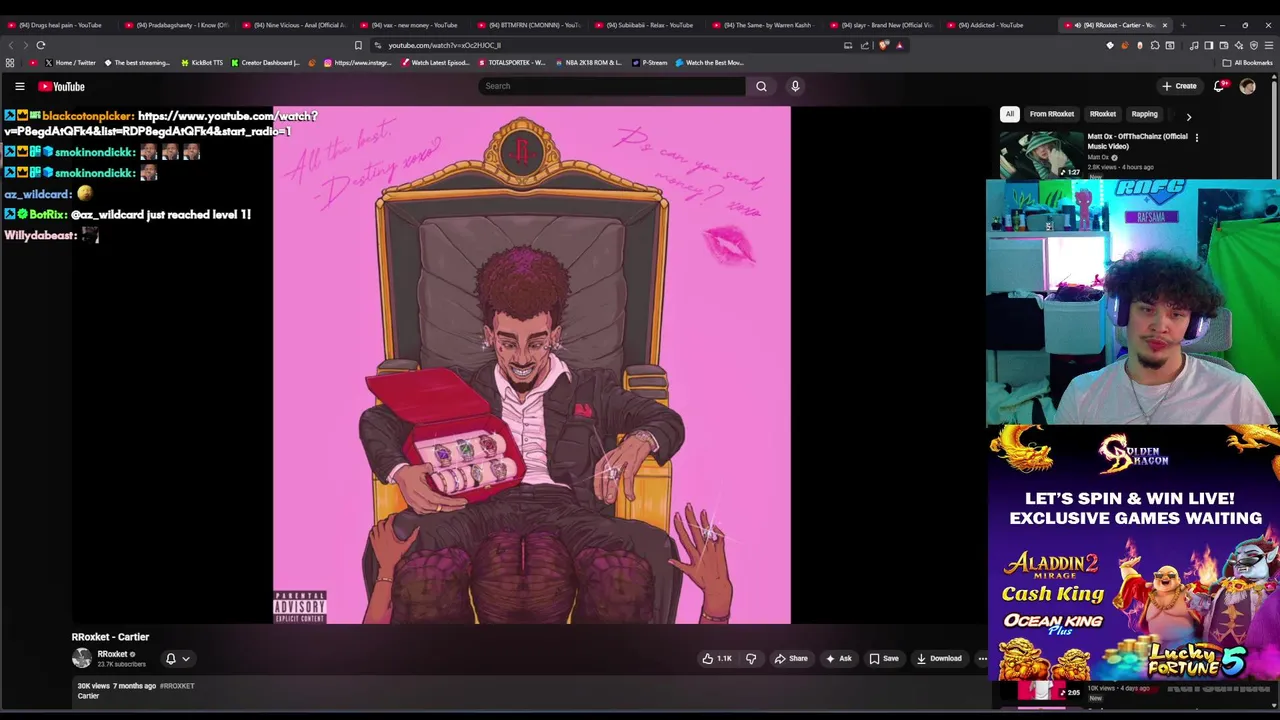
Task: Click the Ask button
Action: click(838, 658)
